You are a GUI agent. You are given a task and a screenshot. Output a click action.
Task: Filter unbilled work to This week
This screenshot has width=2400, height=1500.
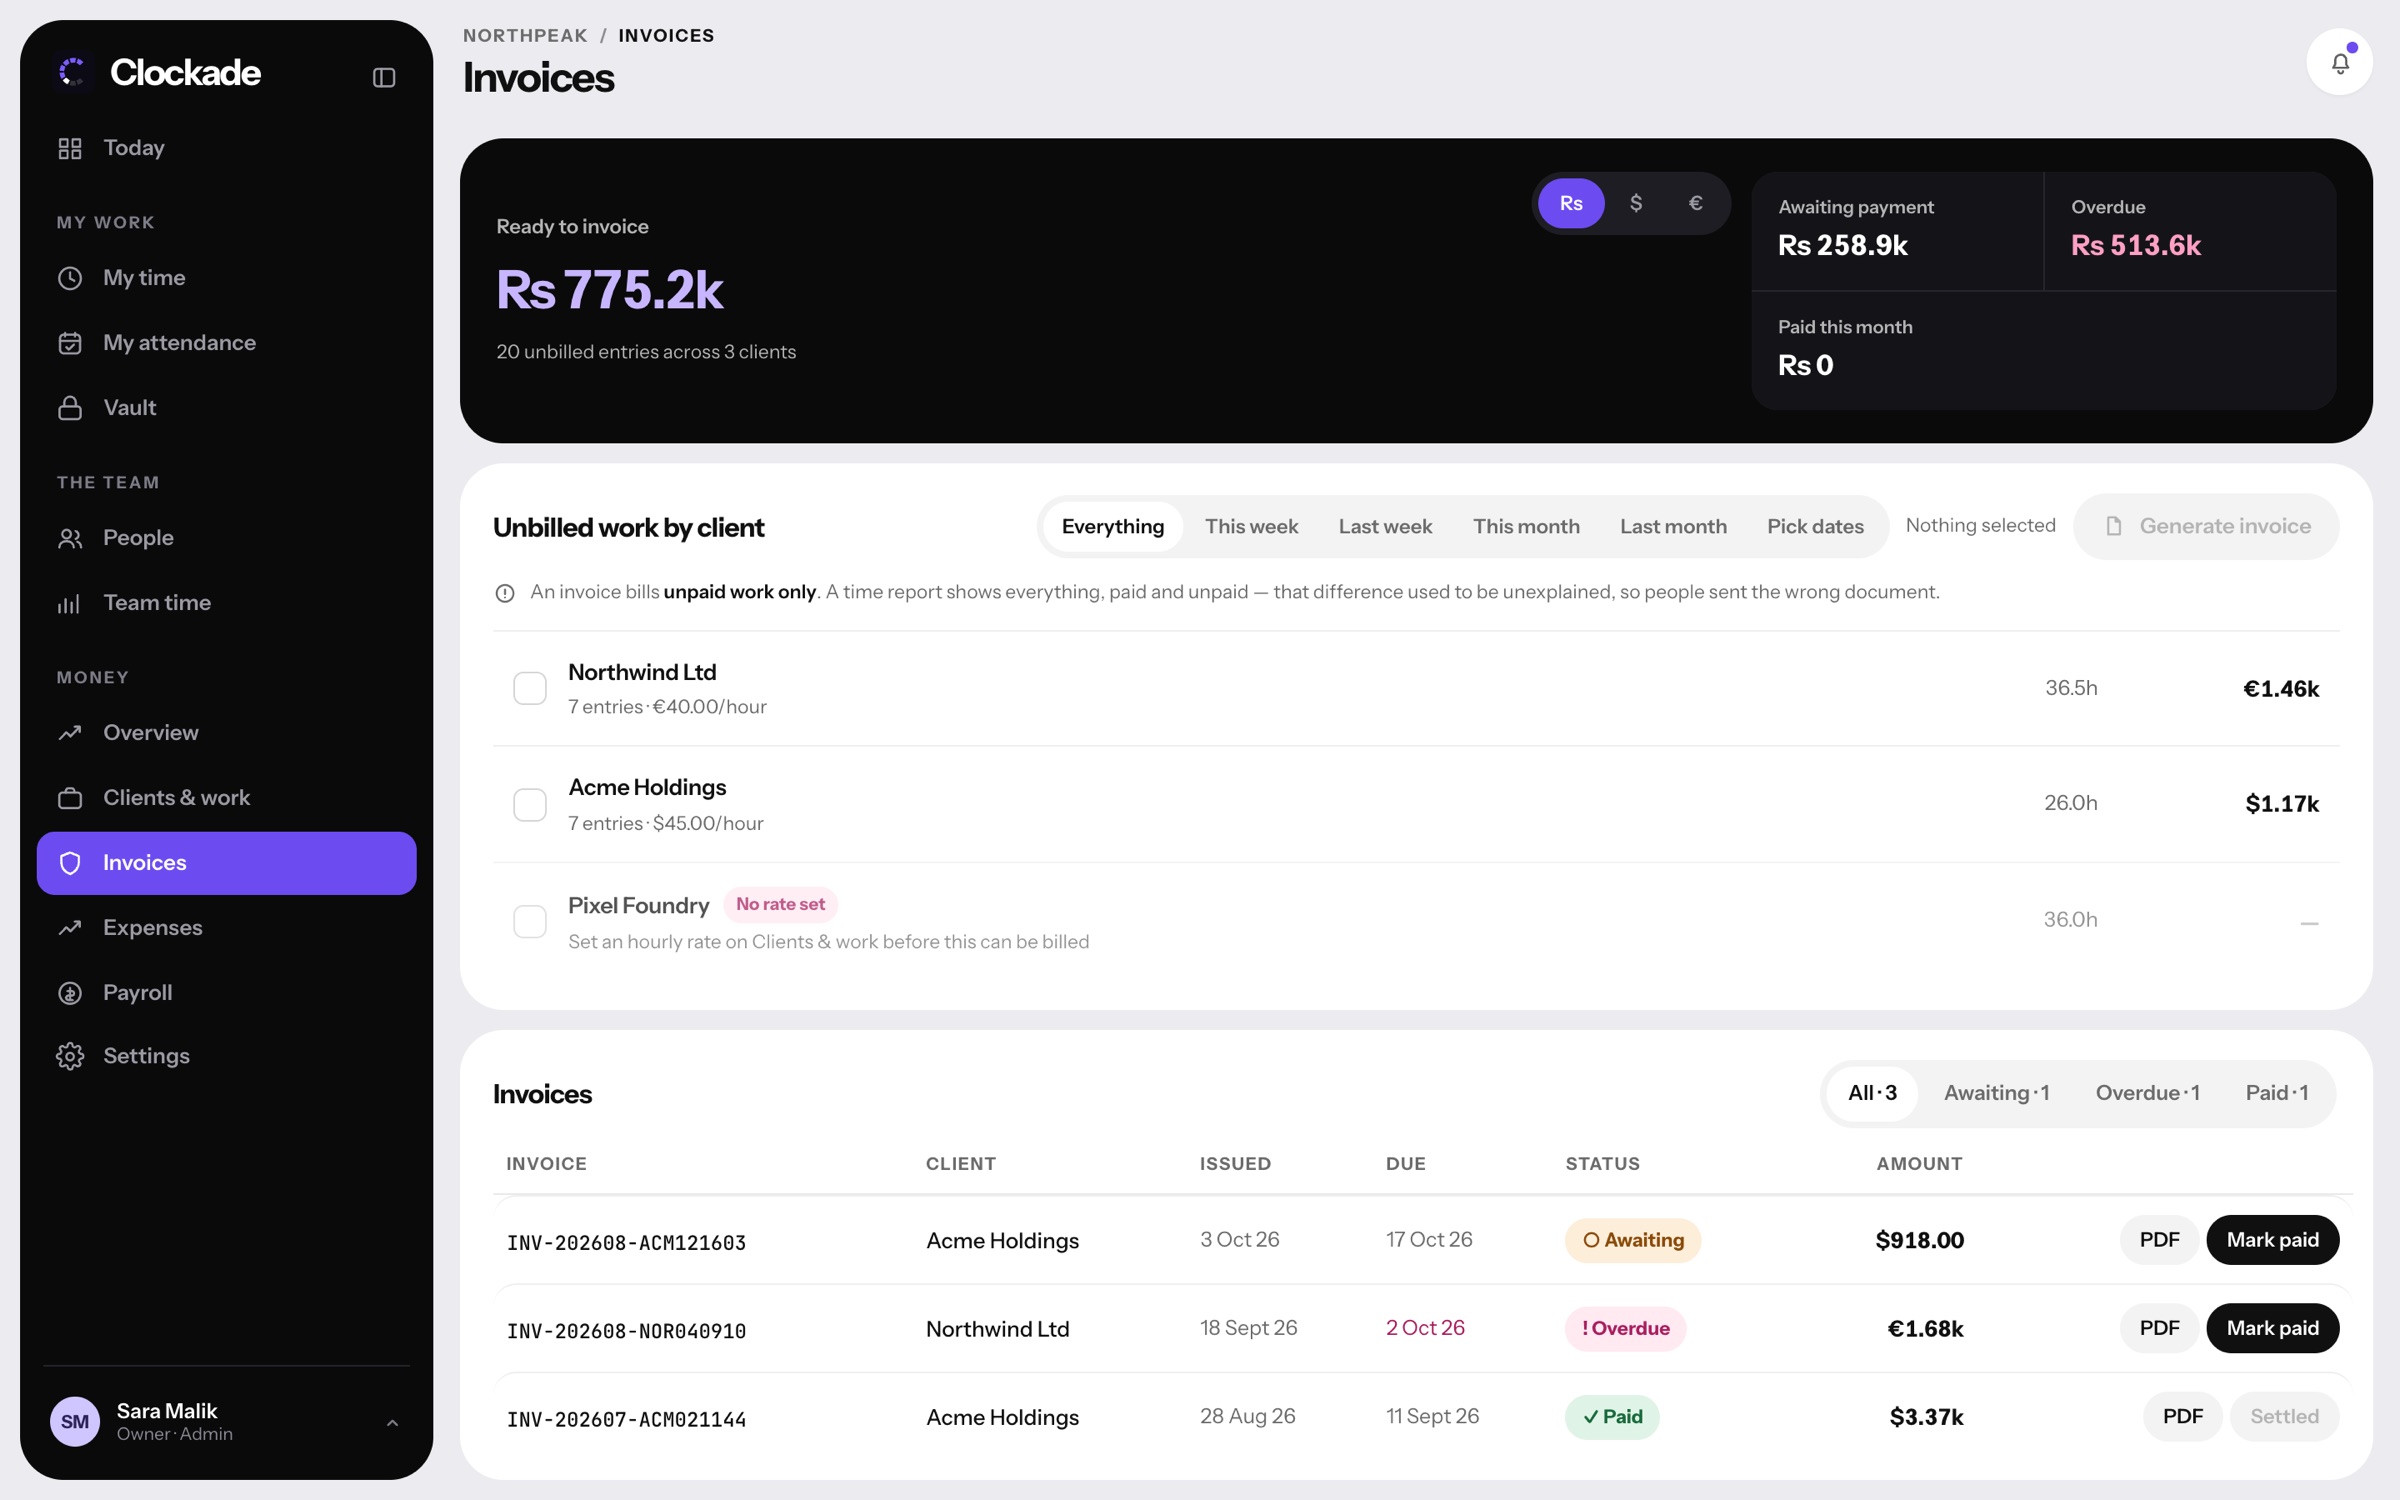1251,526
